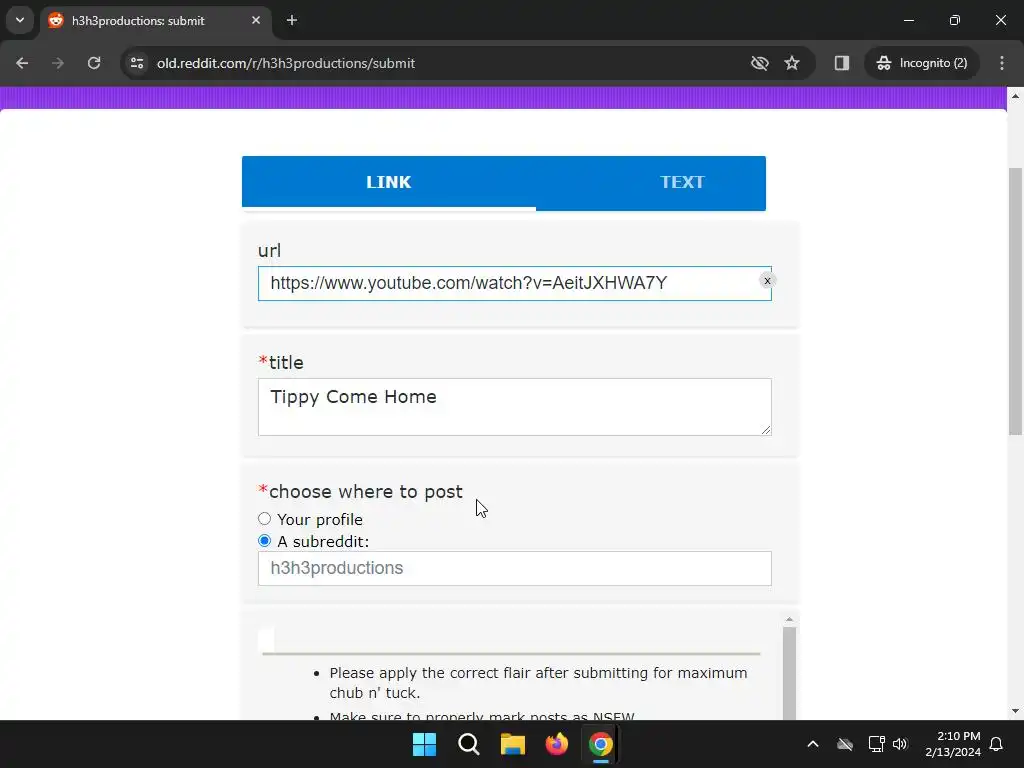Open the clock showing 2:10 PM
Image resolution: width=1024 pixels, height=768 pixels.
(953, 744)
